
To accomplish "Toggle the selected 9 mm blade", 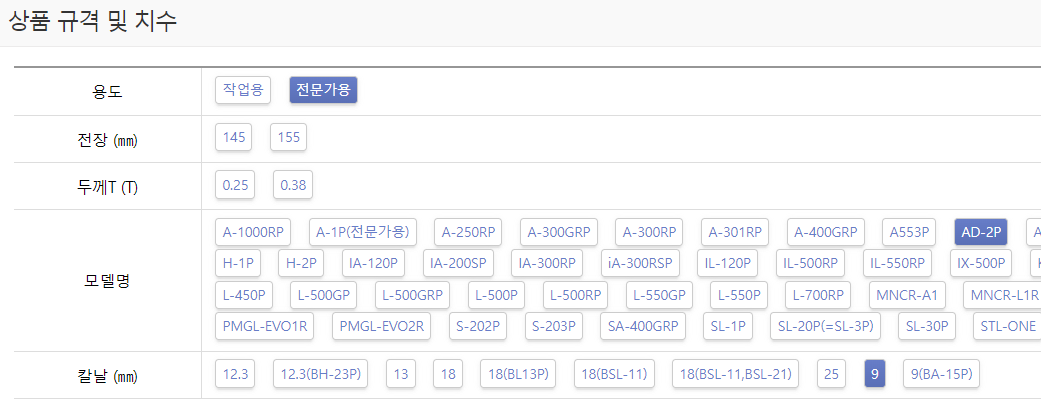I will [874, 374].
